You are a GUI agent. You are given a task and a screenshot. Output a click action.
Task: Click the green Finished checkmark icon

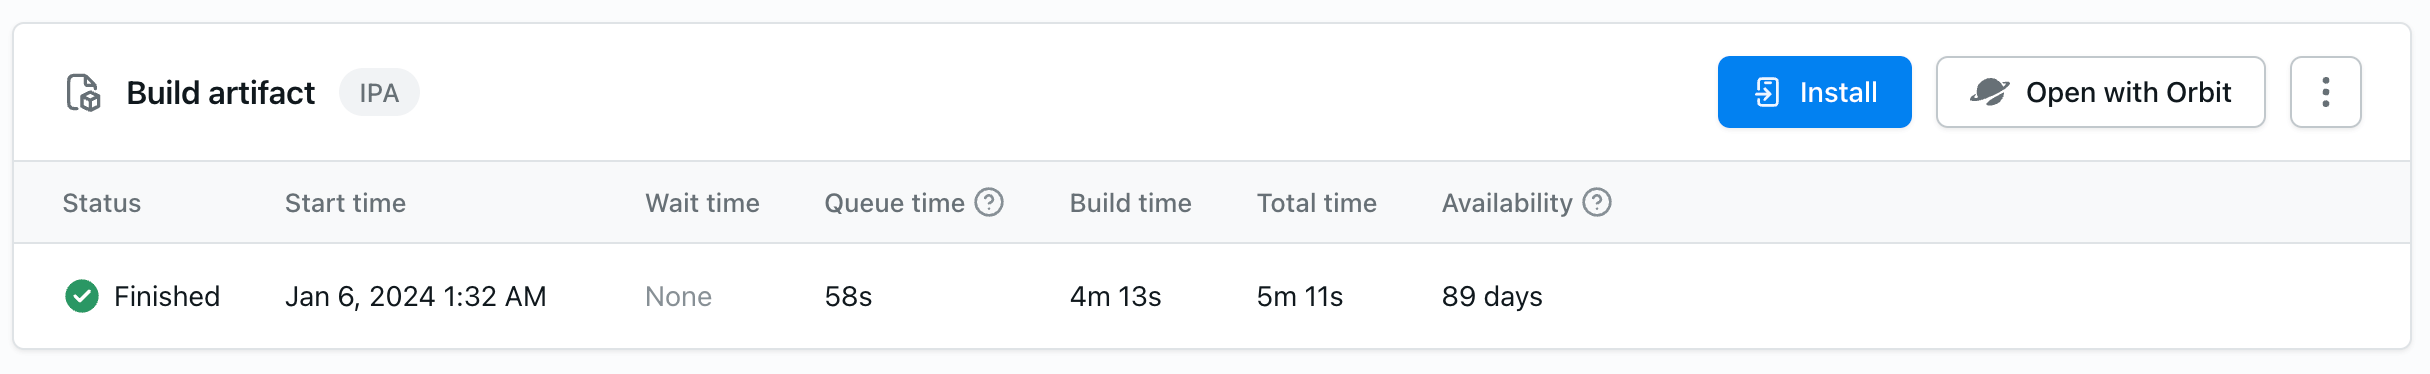pos(82,296)
